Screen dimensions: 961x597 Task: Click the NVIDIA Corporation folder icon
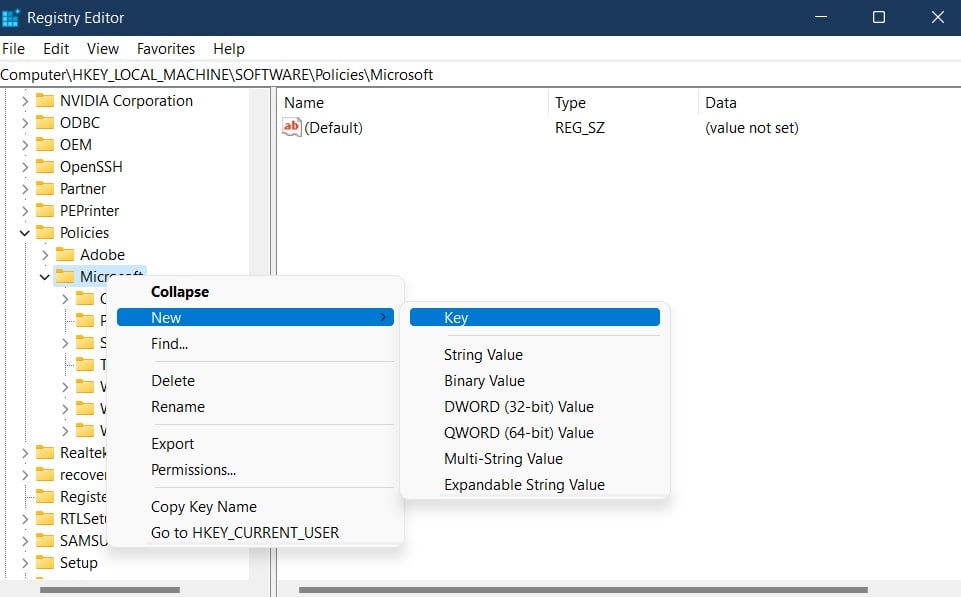tap(45, 101)
